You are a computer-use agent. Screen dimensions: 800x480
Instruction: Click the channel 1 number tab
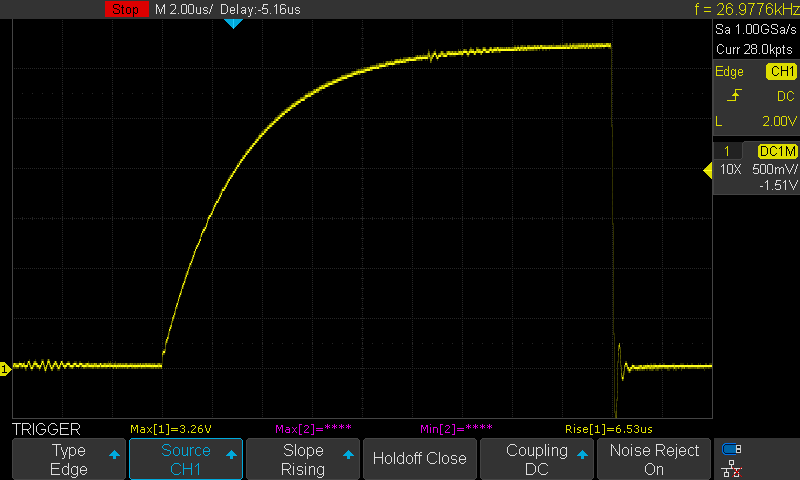(x=727, y=151)
